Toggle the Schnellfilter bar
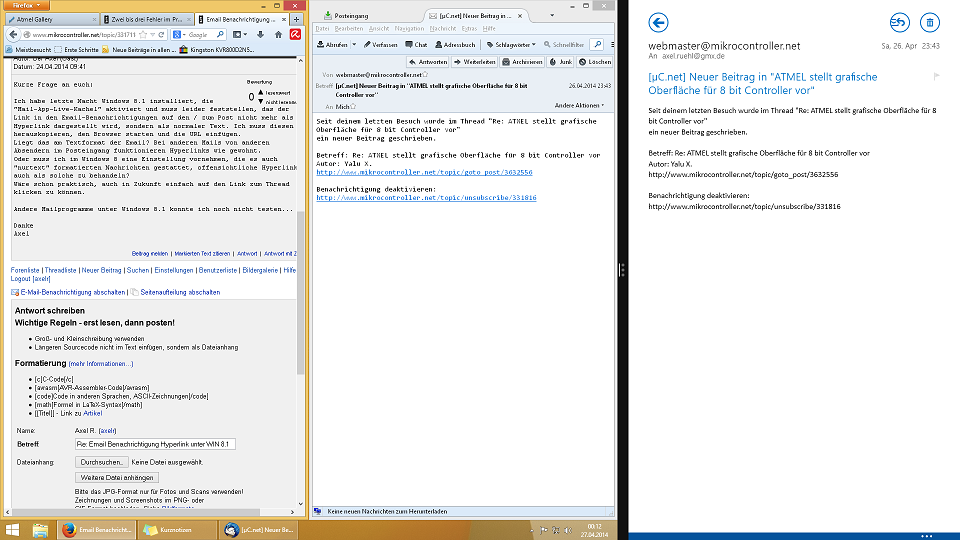The height and width of the screenshot is (540, 960). [564, 45]
